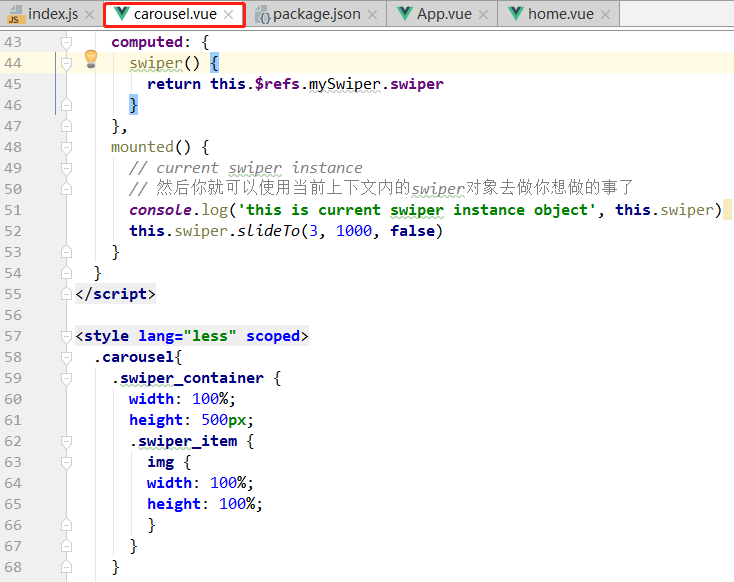Viewport: 734px width, 582px height.
Task: Click fold end marker at line 67
Action: [x=66, y=546]
